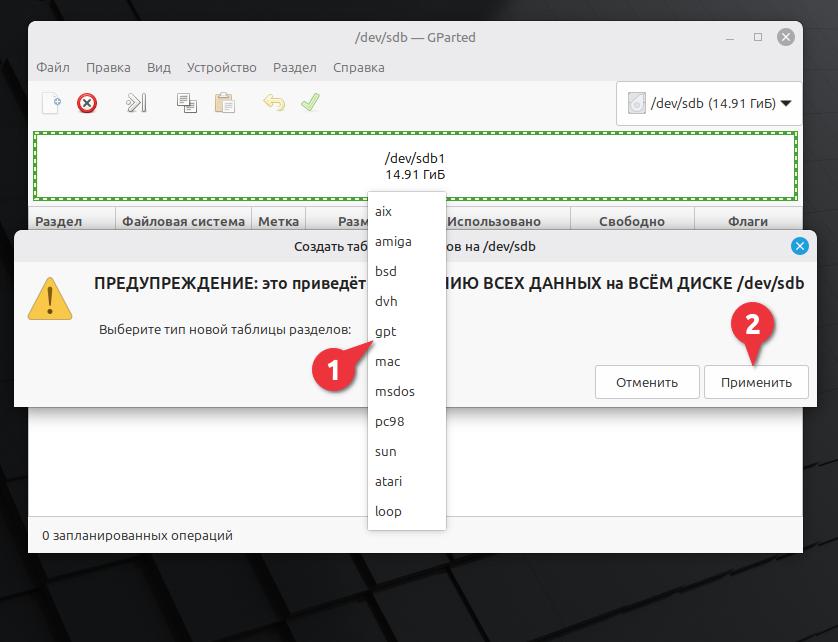
Task: Click the Файловая система column header
Action: [183, 221]
